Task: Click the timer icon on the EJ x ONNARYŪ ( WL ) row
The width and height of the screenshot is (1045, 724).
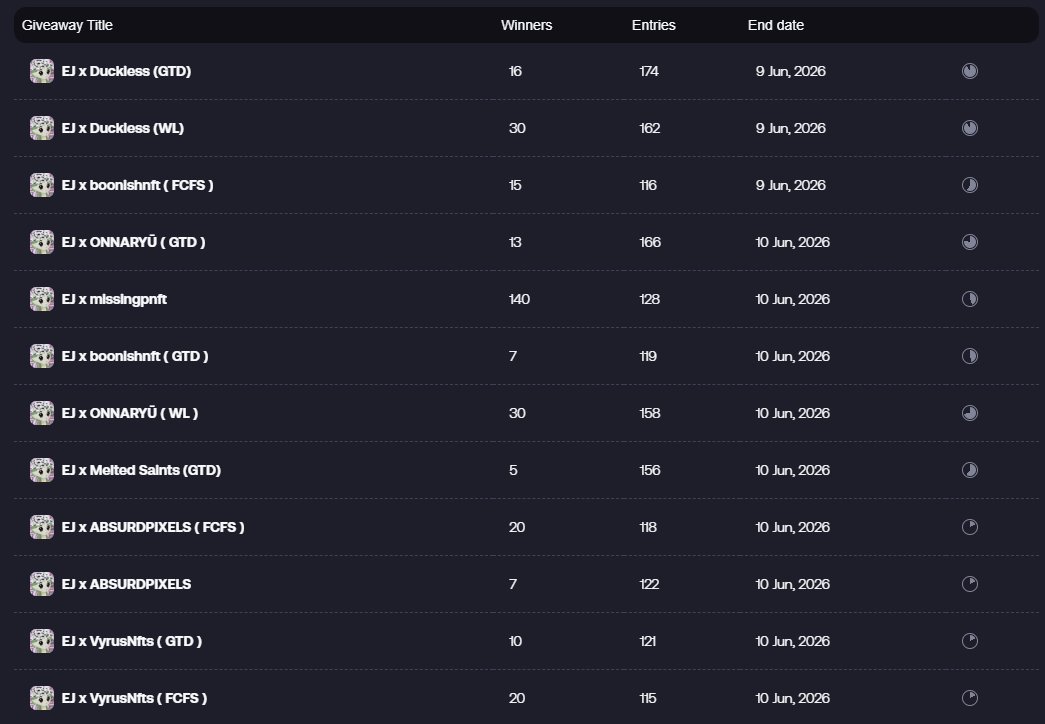Action: click(x=970, y=413)
